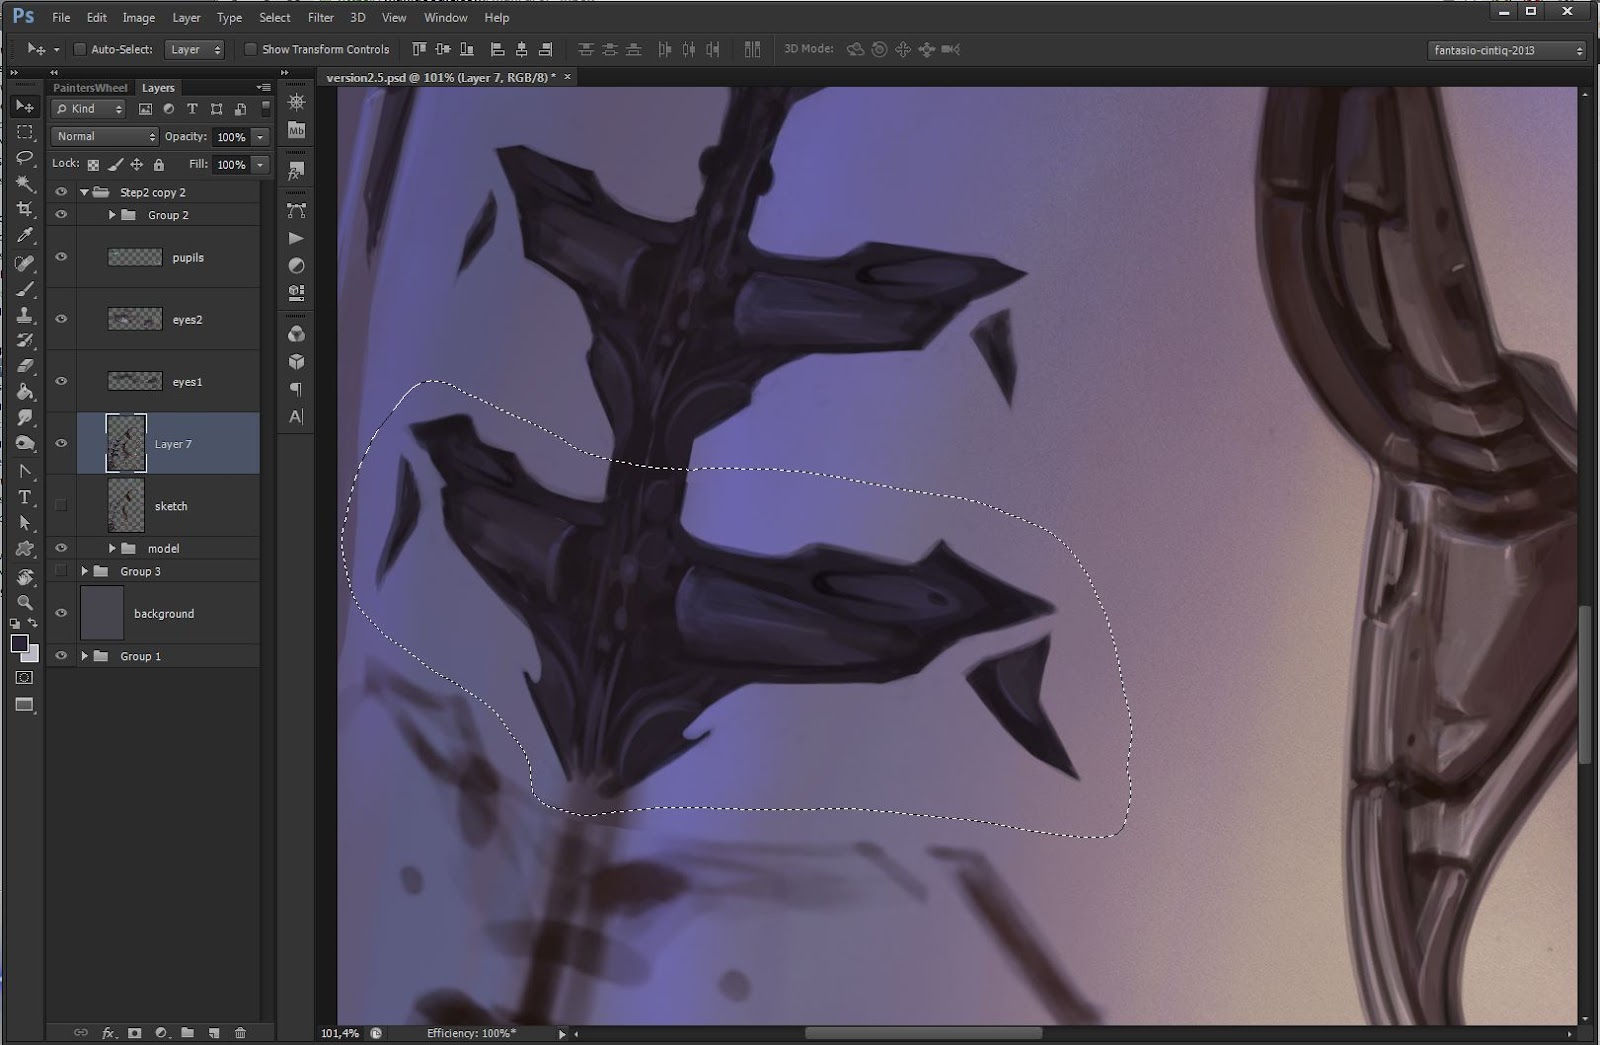Open the Normal blend mode dropdown
1600x1045 pixels.
pos(105,136)
